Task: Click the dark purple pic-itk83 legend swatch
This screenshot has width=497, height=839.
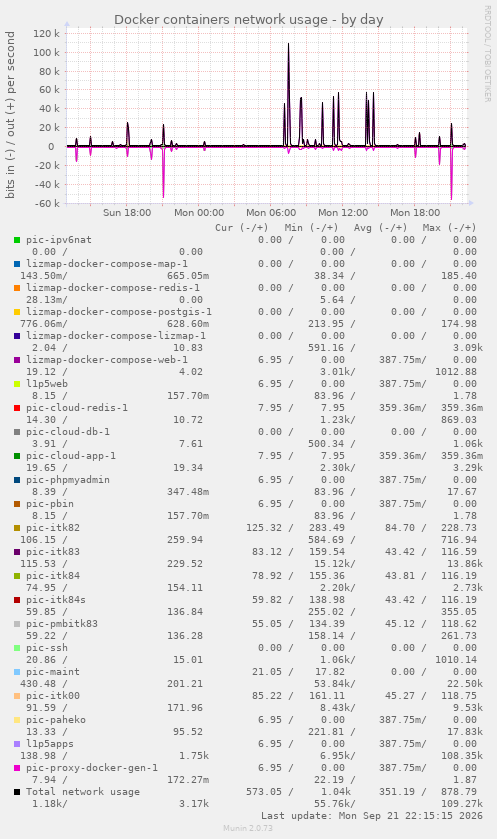Action: coord(17,552)
